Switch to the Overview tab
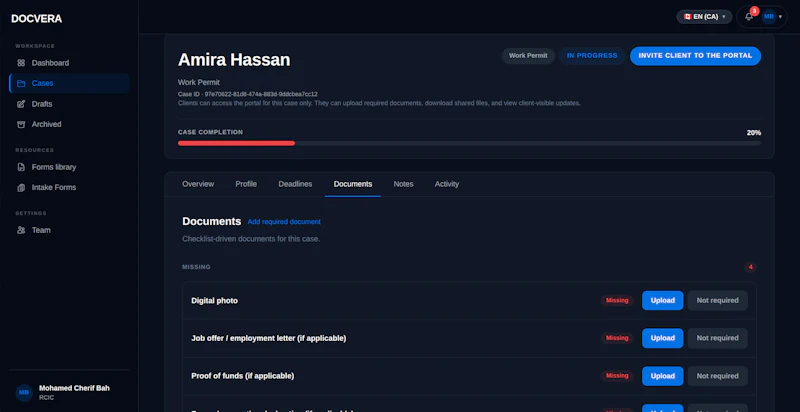This screenshot has width=800, height=412. tap(198, 184)
